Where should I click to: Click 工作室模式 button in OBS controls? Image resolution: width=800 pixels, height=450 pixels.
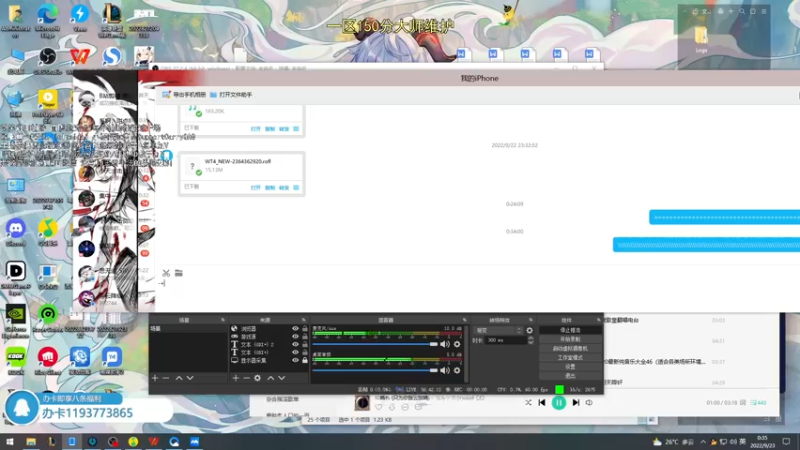(570, 358)
